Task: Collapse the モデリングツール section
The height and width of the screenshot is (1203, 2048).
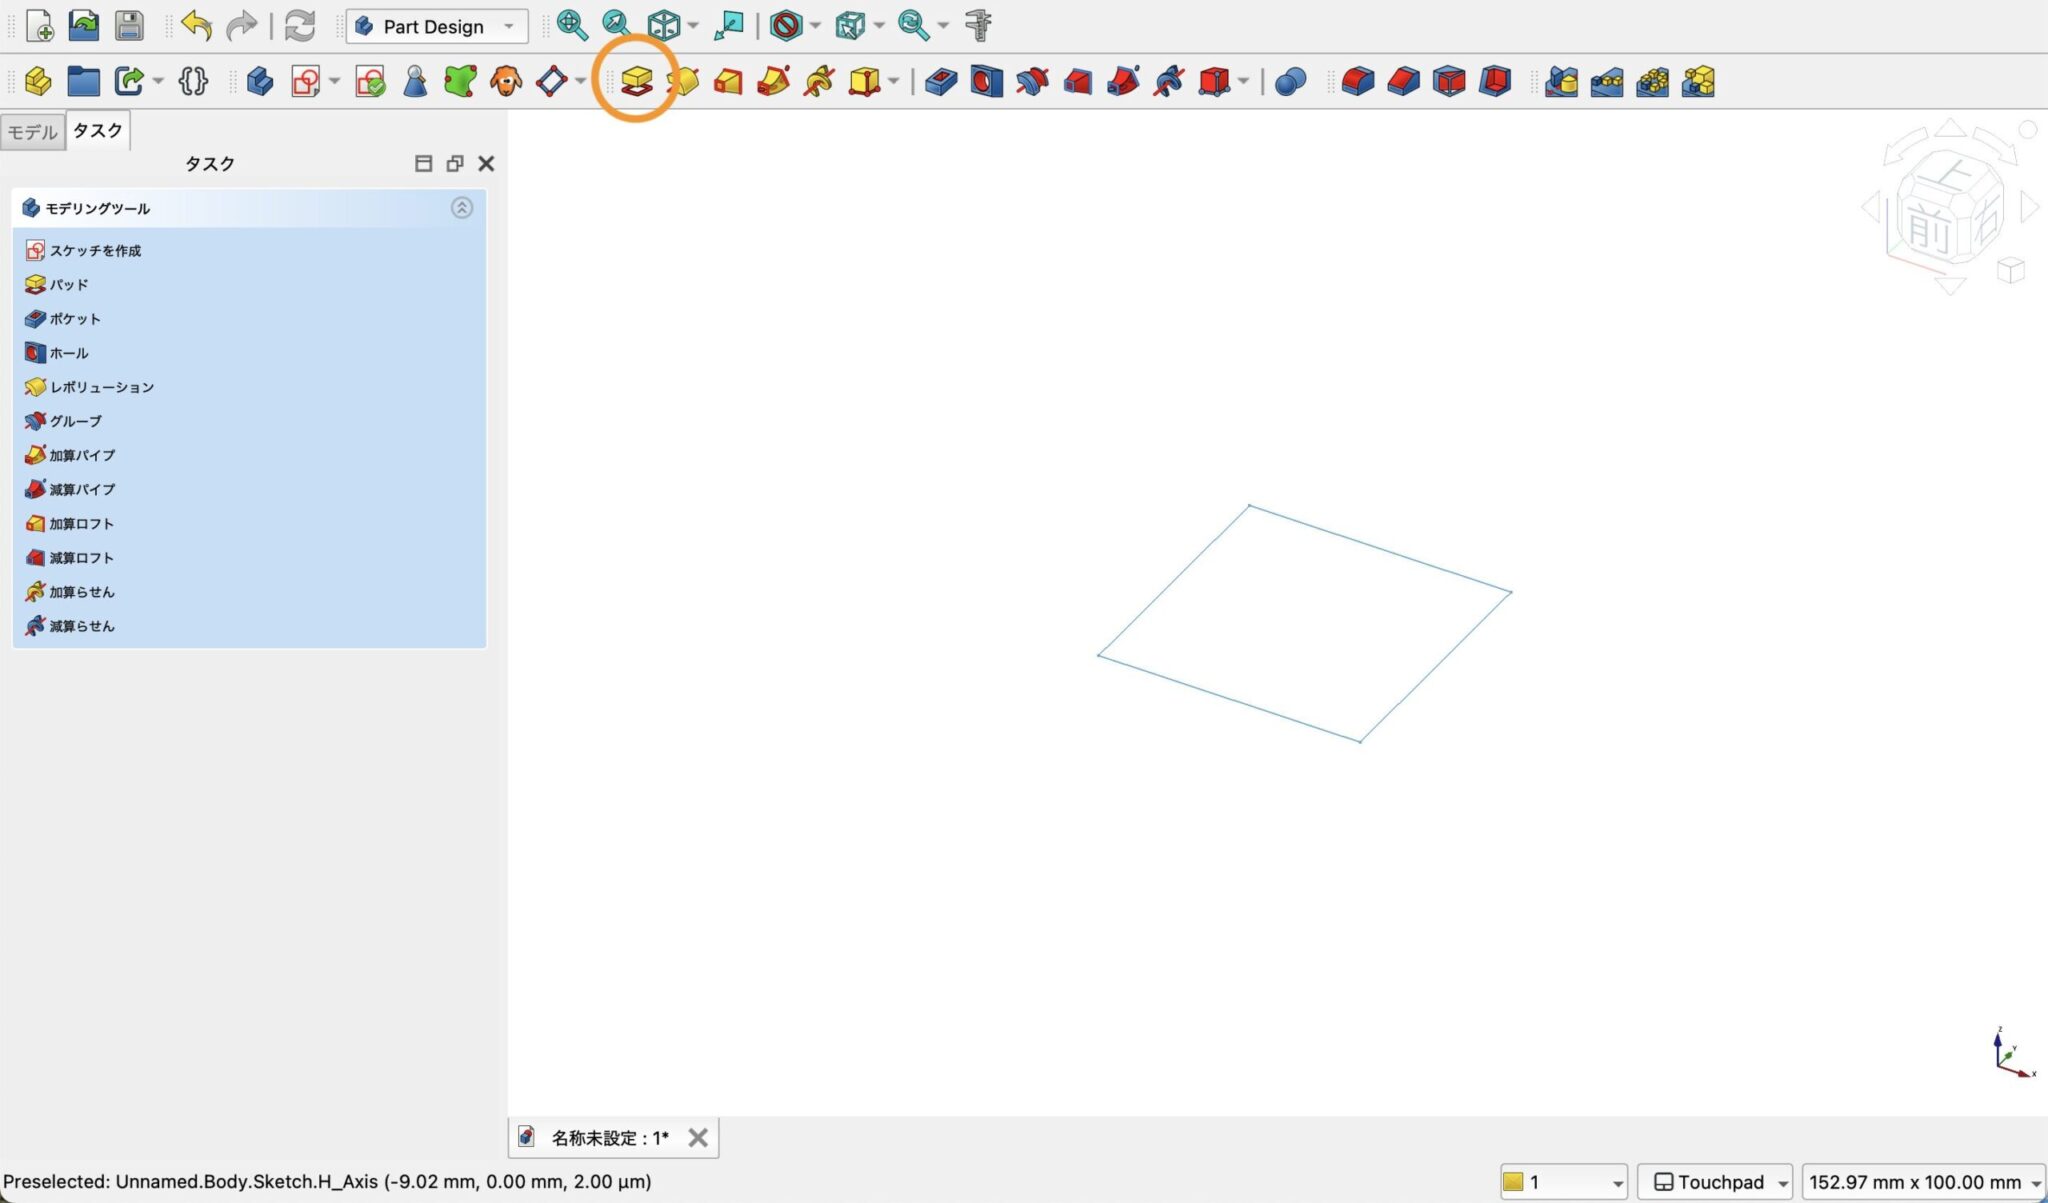Action: (x=461, y=208)
